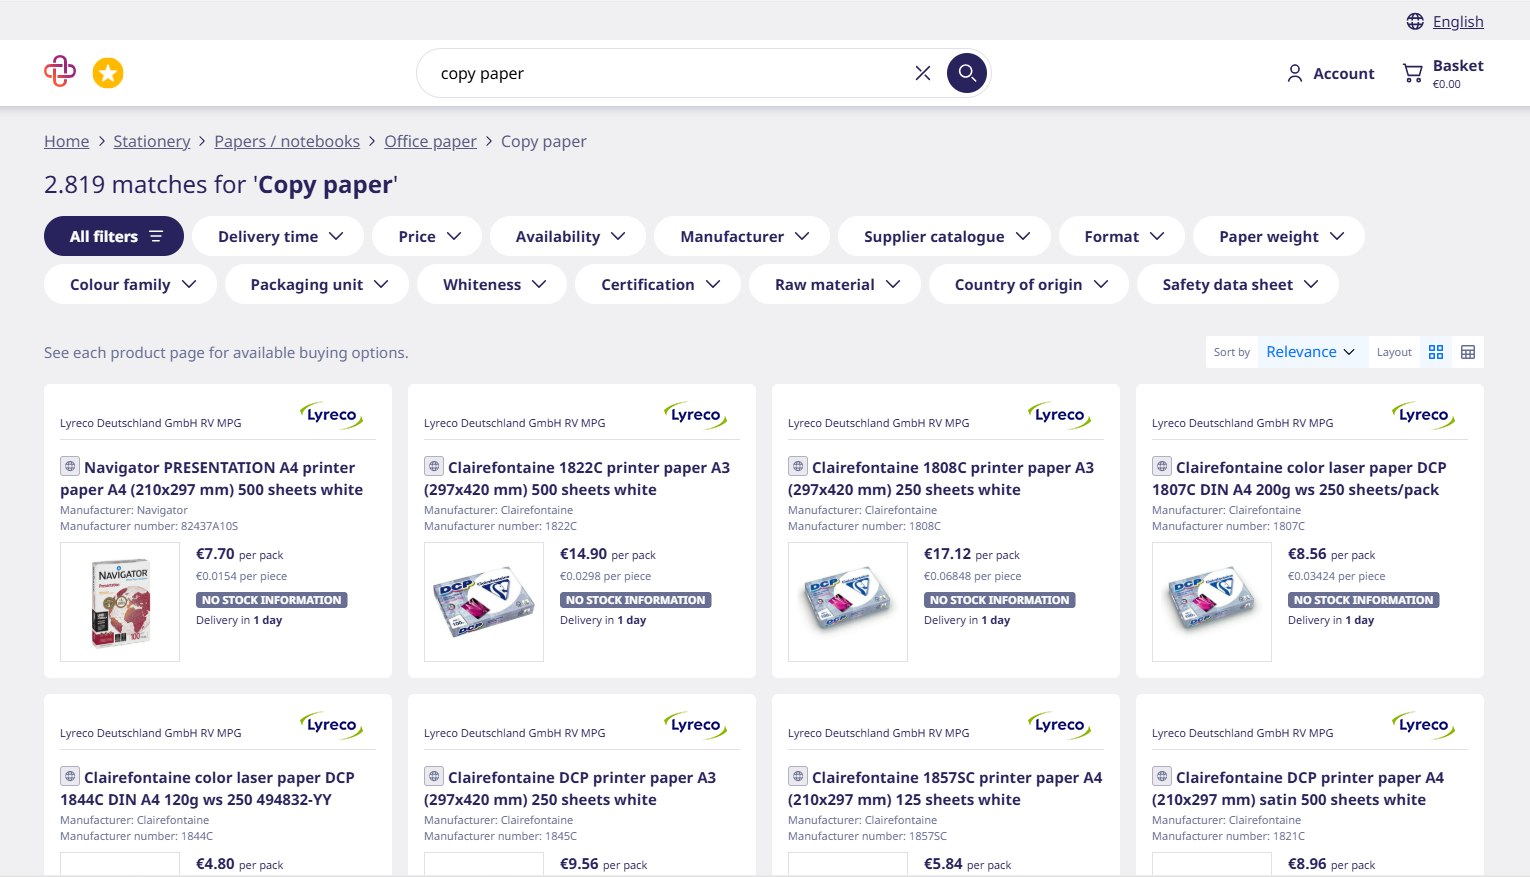This screenshot has width=1530, height=877.
Task: Open favourites via the yellow star icon
Action: point(108,73)
